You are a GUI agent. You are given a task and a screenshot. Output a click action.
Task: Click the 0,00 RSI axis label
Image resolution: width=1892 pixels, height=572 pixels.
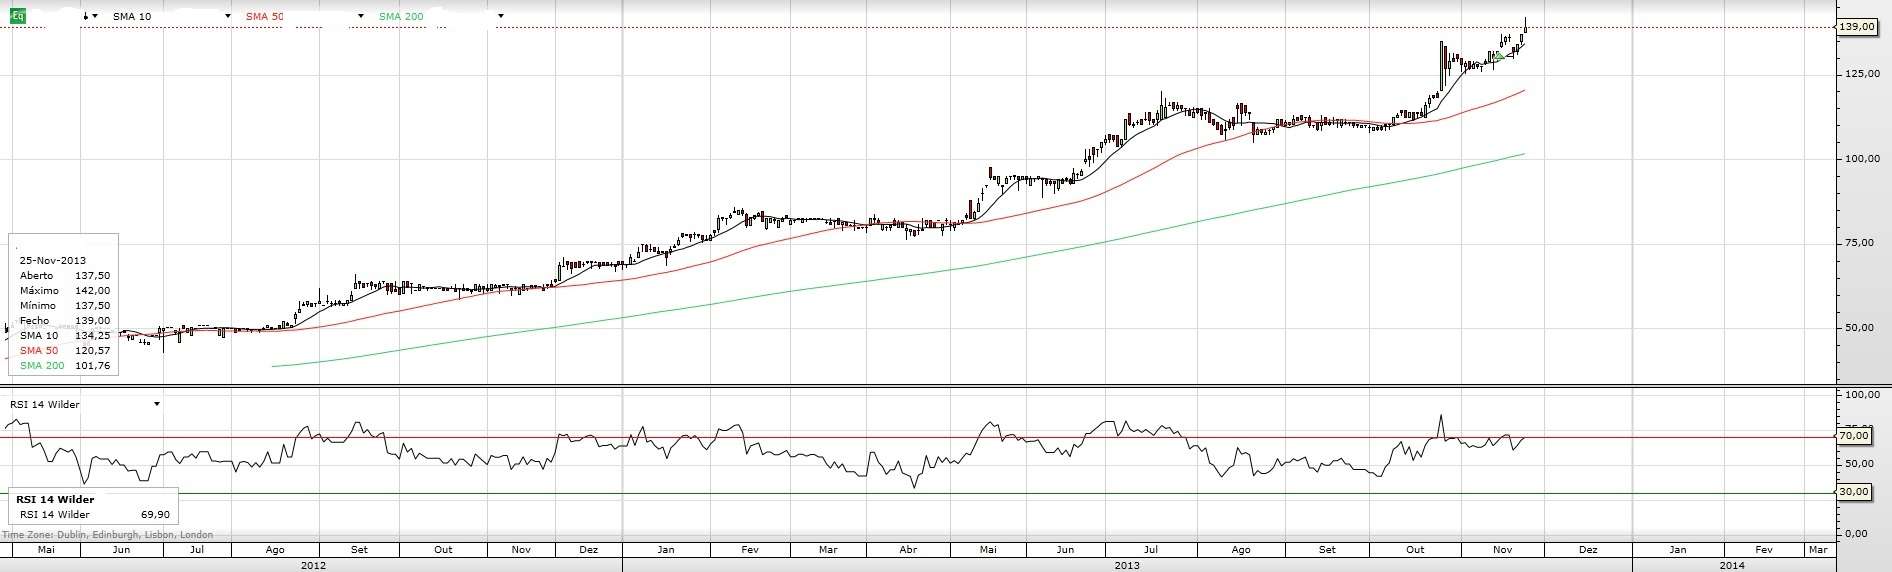coord(1856,533)
